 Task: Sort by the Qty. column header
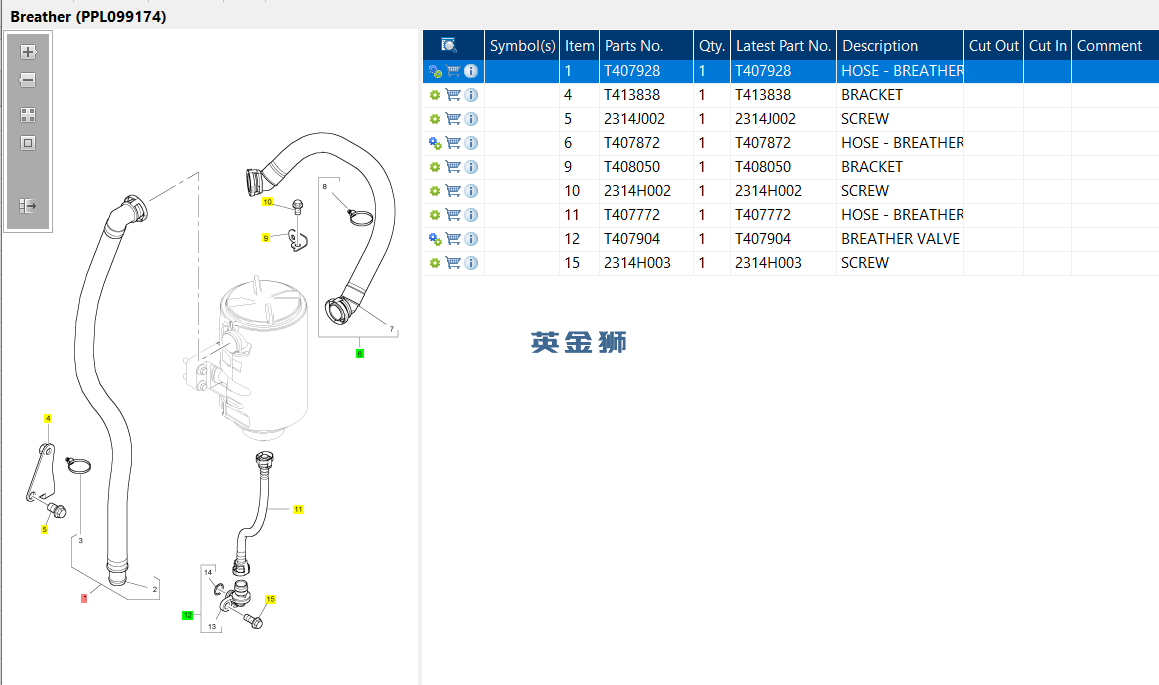[x=712, y=46]
